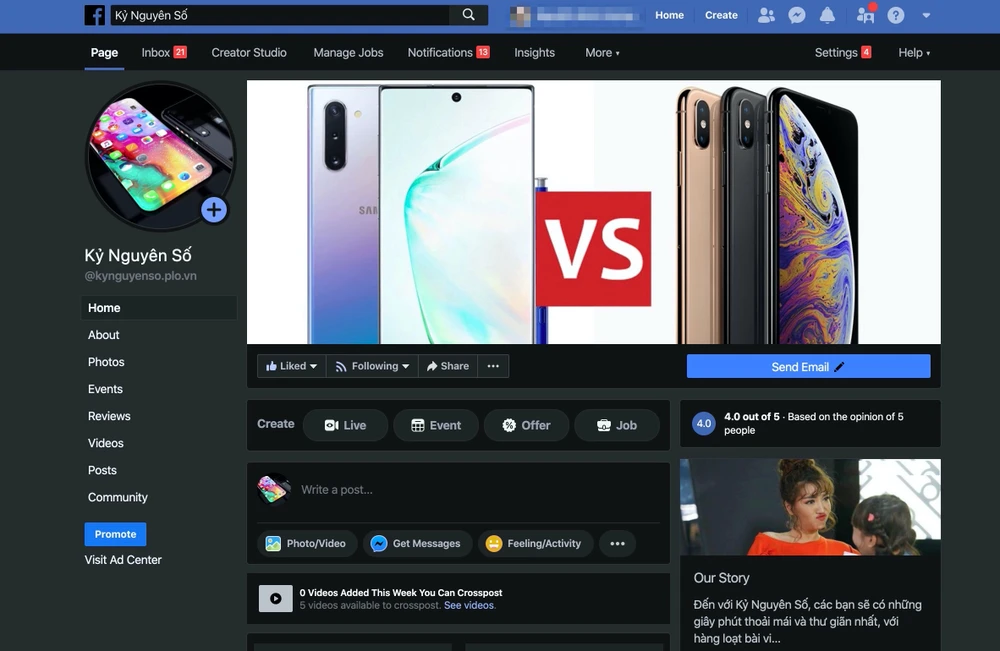Viewport: 1000px width, 651px height.
Task: Open the Friend Requests icon
Action: (766, 15)
